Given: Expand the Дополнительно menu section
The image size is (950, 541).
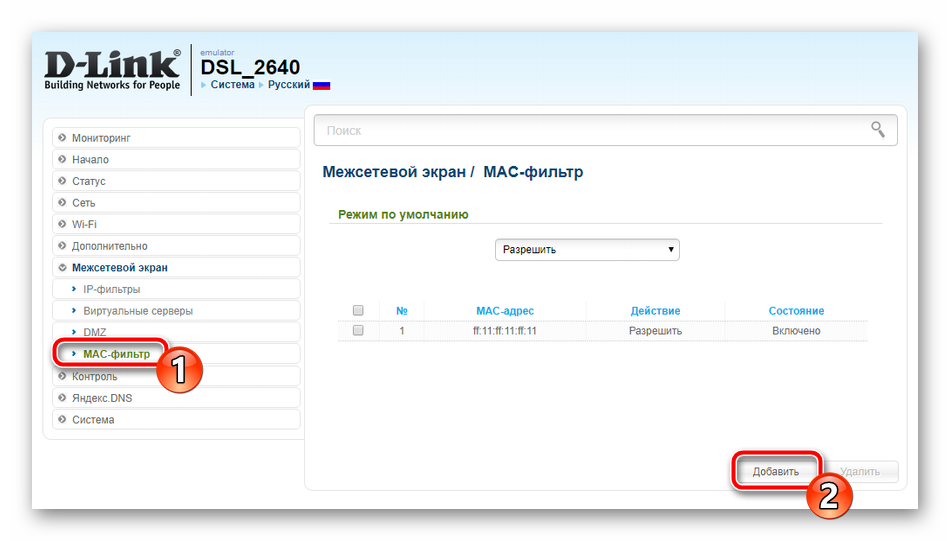Looking at the screenshot, I should [x=176, y=245].
